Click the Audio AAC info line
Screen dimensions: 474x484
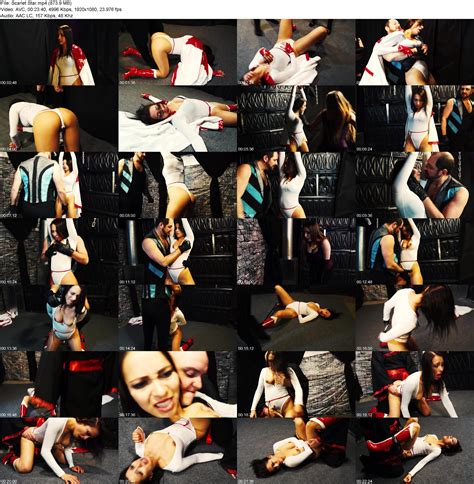(x=36, y=15)
